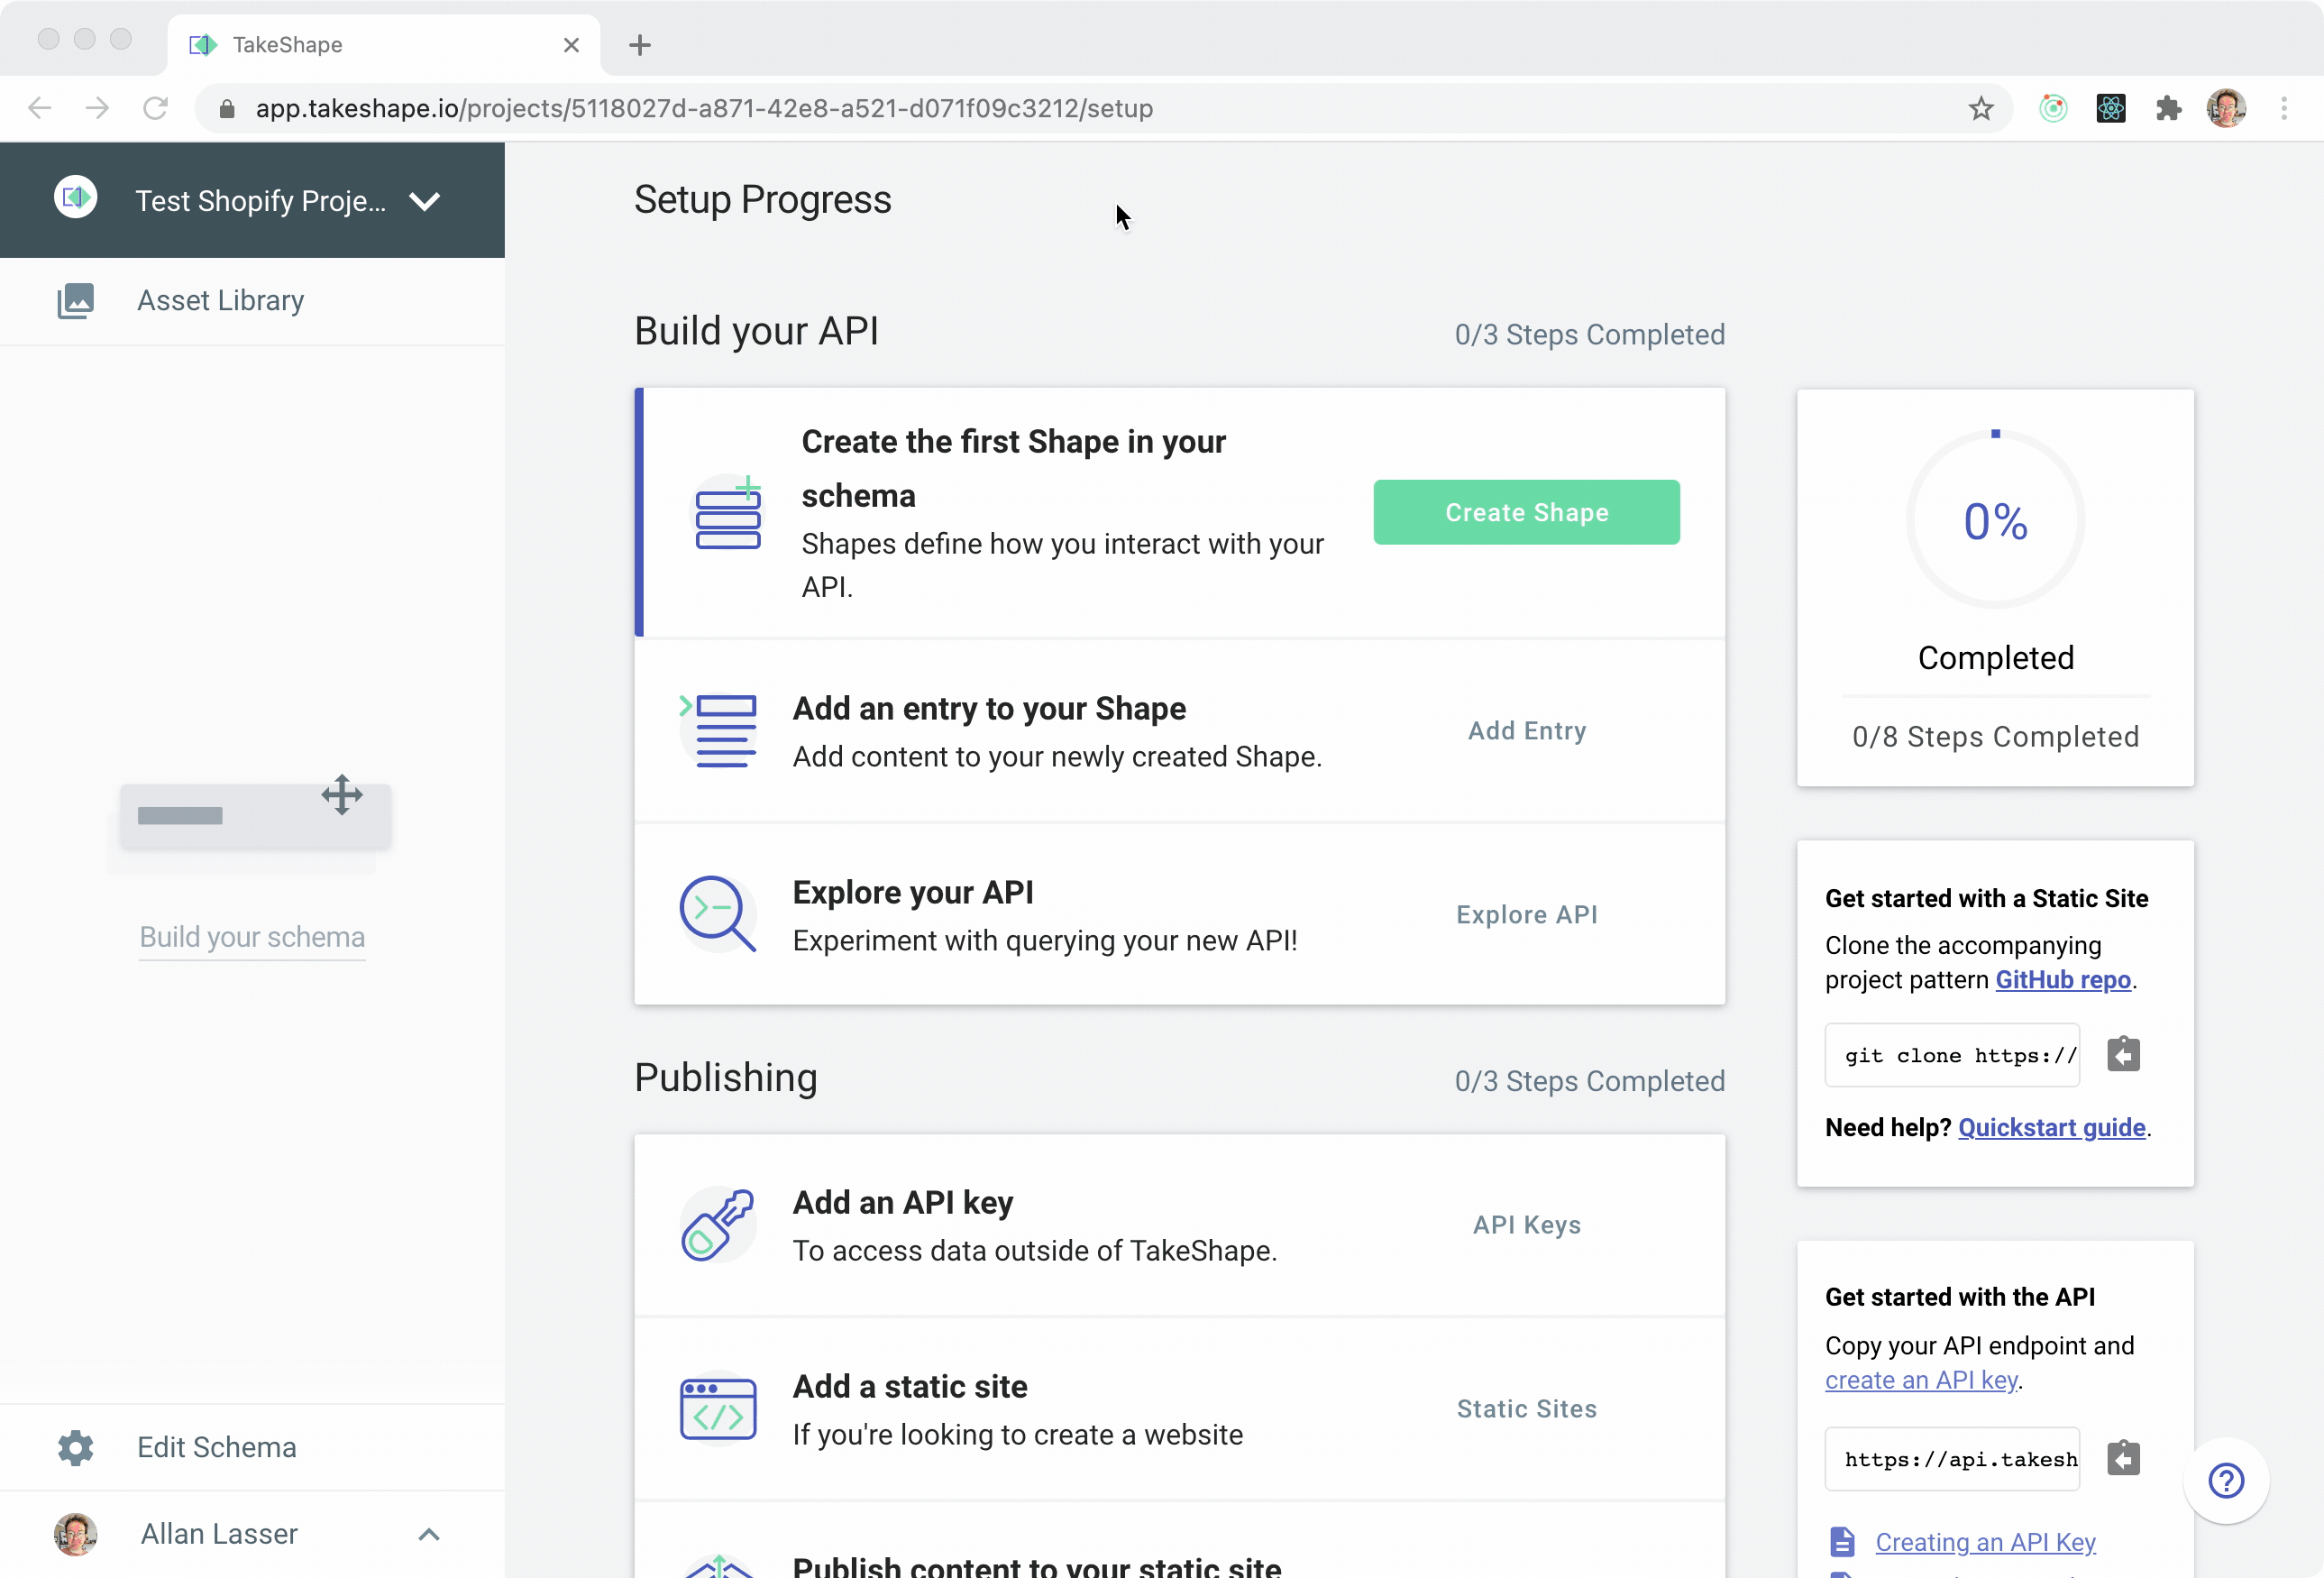Click the Explore your API magnifier icon
2324x1578 pixels.
click(718, 914)
